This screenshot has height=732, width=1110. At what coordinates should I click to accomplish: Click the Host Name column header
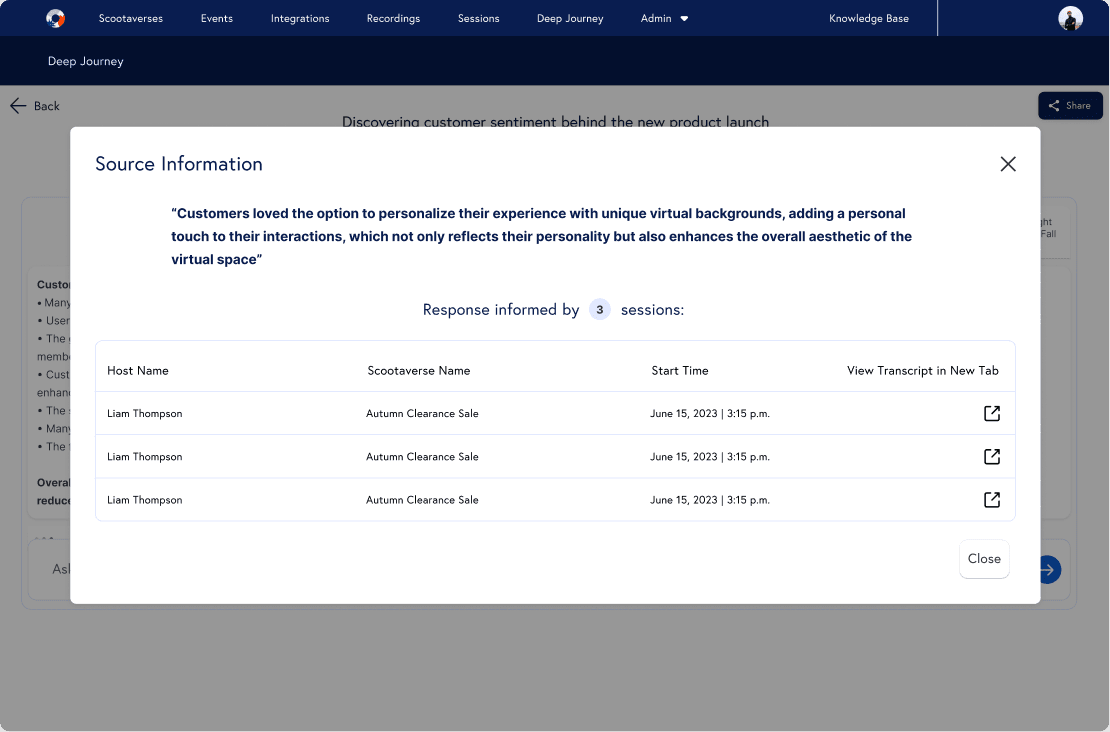pyautogui.click(x=138, y=370)
